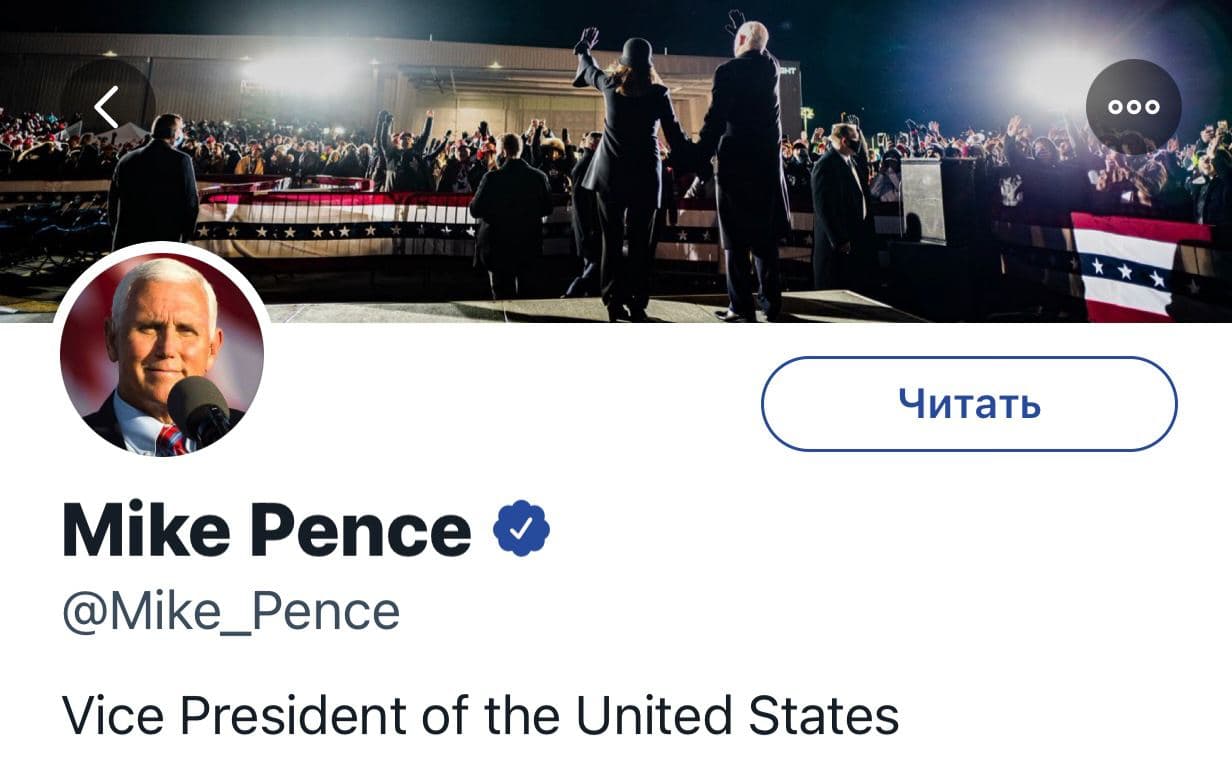The image size is (1232, 759).
Task: Click the "Mike Pence" display name
Action: 266,531
